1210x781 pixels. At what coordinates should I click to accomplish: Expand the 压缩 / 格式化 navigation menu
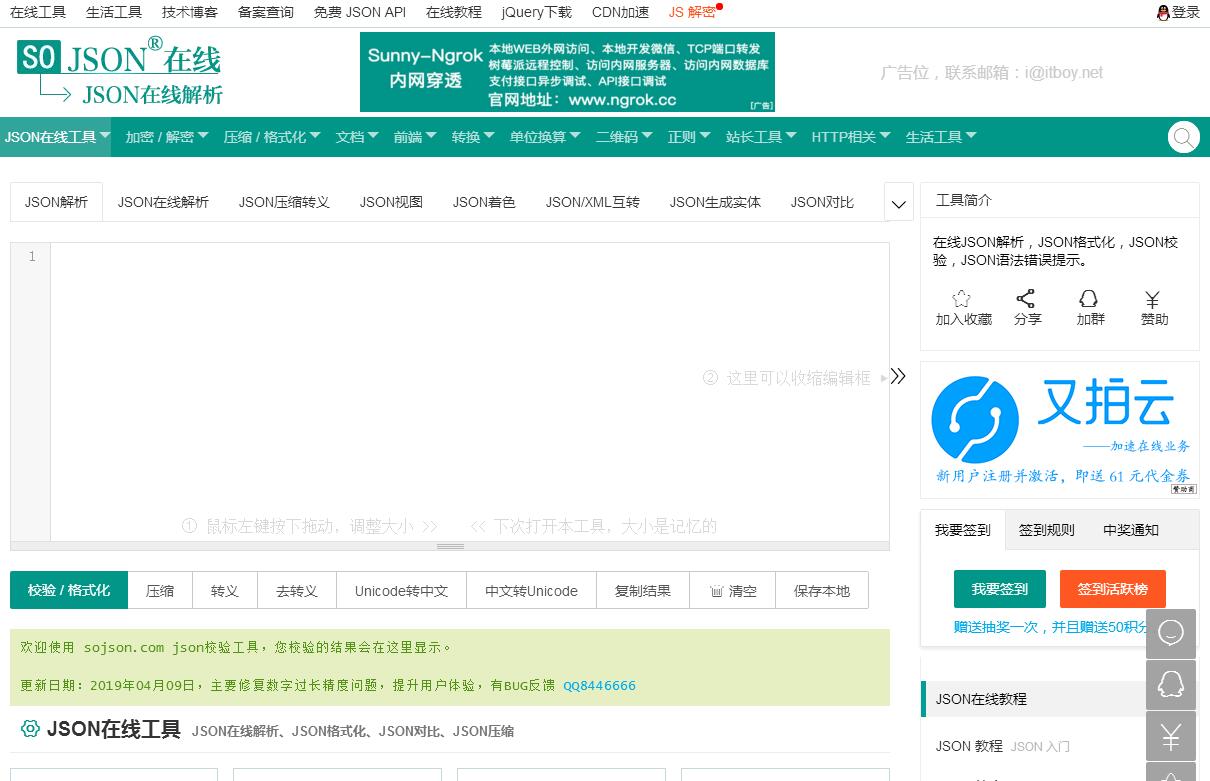pos(271,137)
